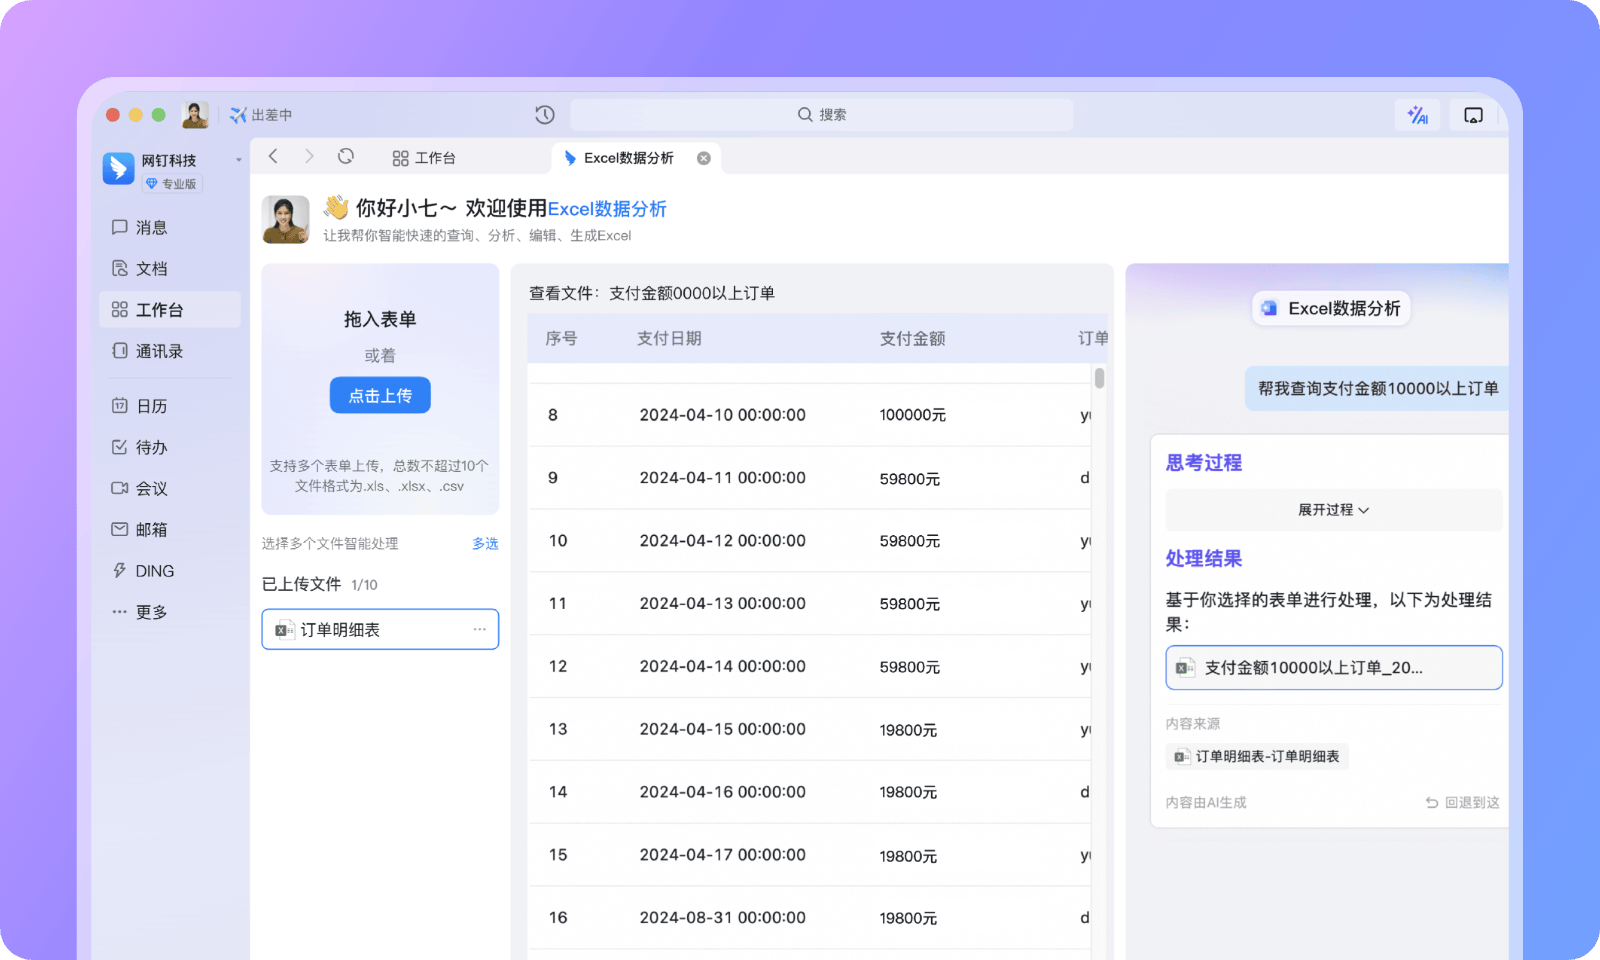The image size is (1600, 960).
Task: Expand 更多 in the sidebar
Action: (x=151, y=612)
